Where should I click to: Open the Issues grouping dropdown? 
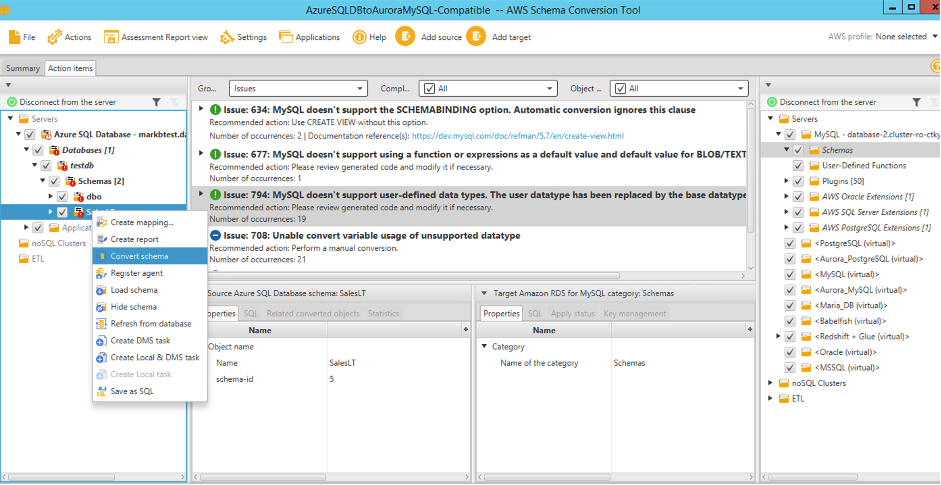[x=298, y=88]
